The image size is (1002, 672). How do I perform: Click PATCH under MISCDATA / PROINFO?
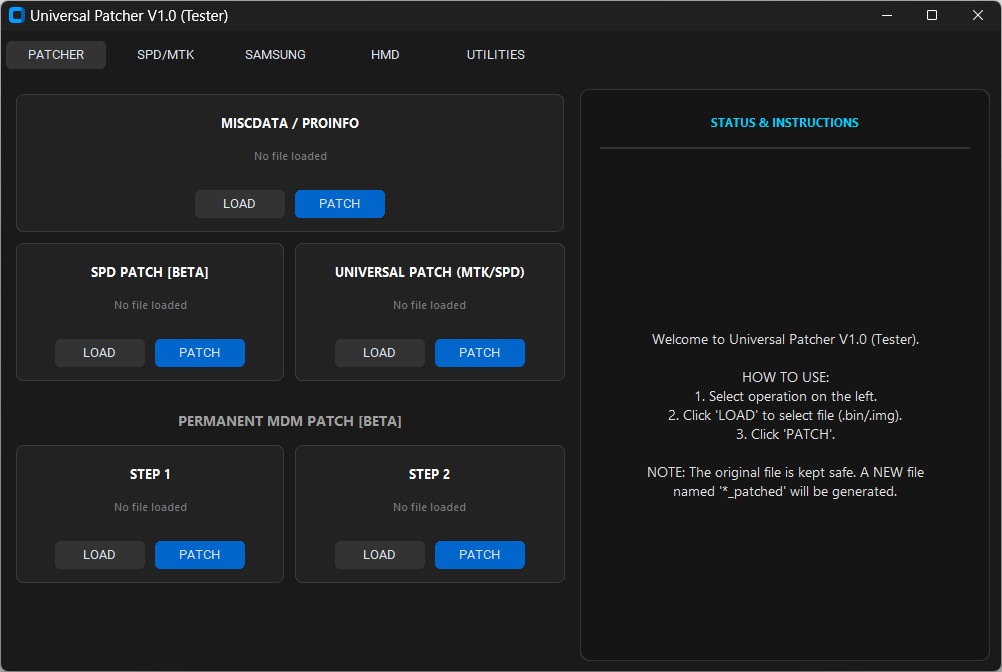tap(340, 204)
